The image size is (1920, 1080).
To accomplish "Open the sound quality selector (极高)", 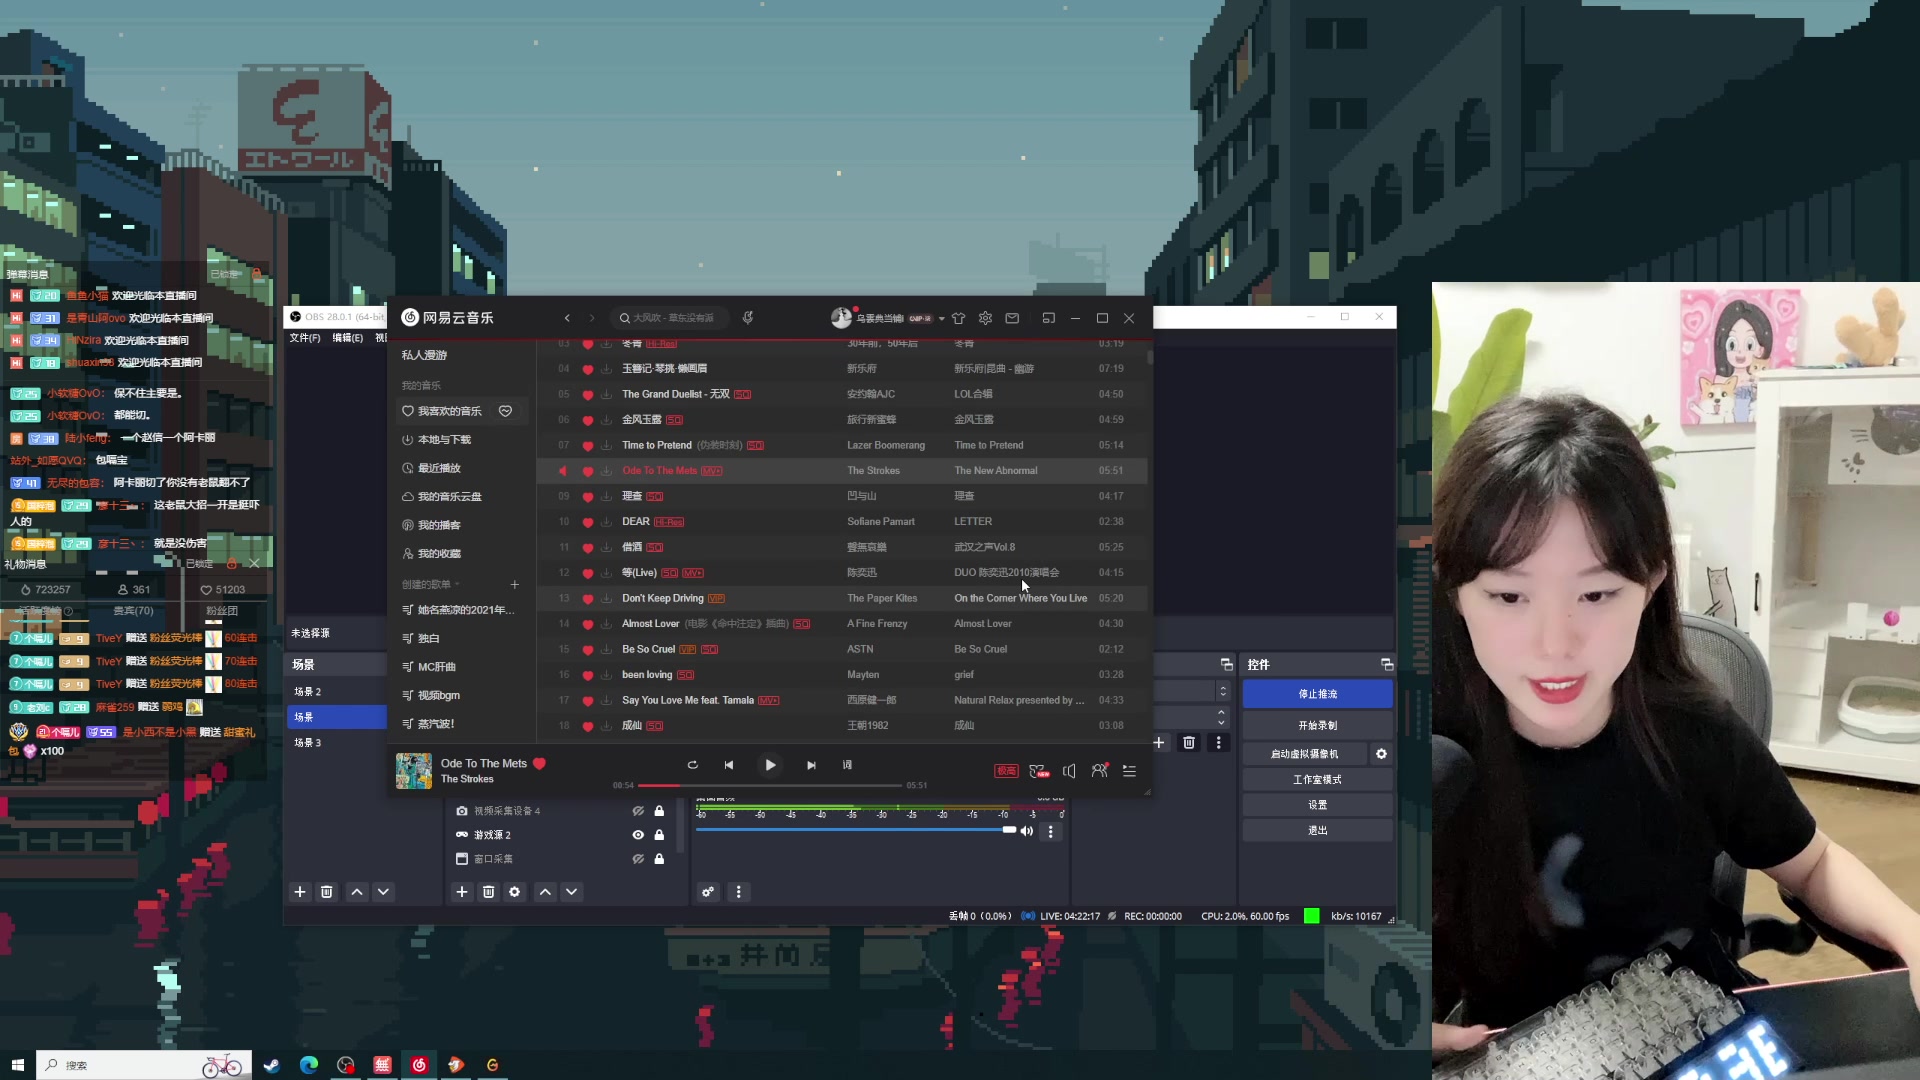I will (1006, 771).
